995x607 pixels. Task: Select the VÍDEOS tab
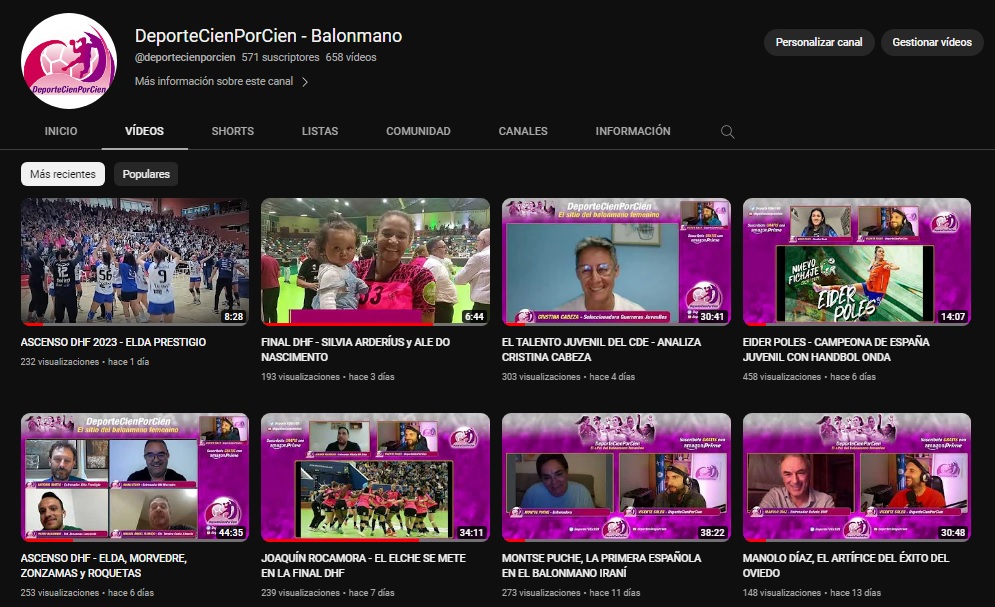click(144, 131)
